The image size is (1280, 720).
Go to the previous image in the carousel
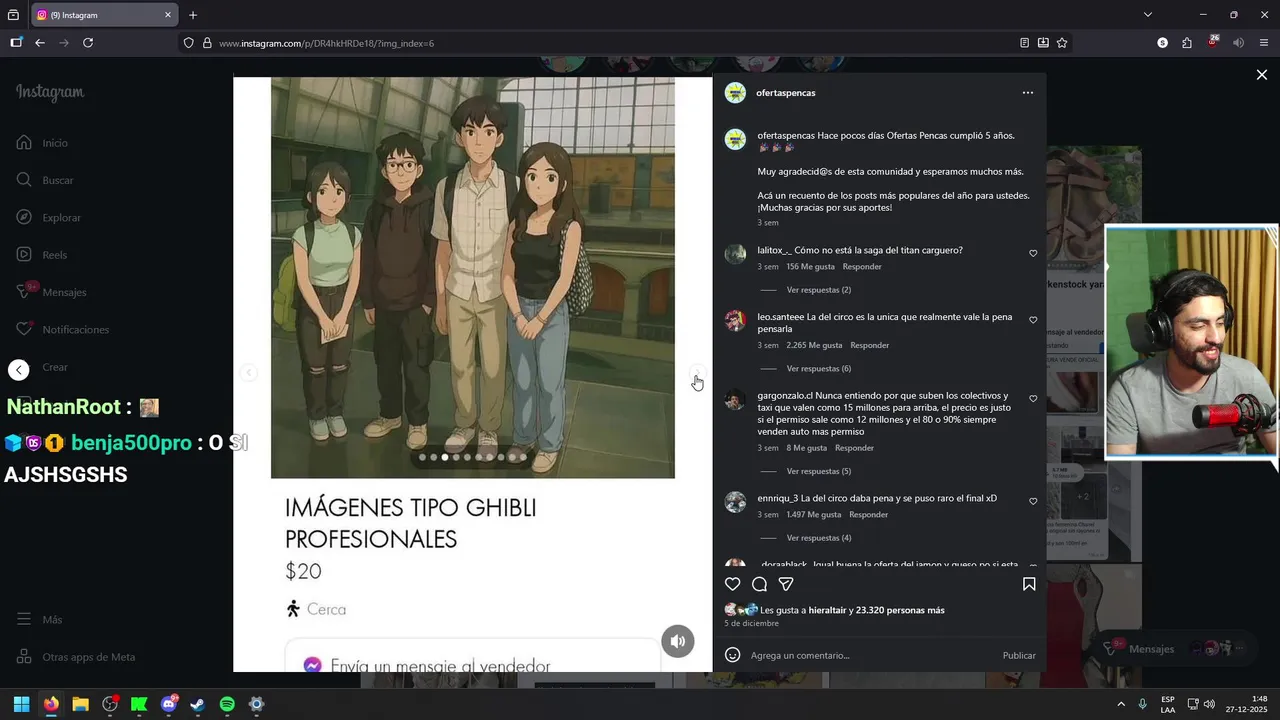[248, 372]
